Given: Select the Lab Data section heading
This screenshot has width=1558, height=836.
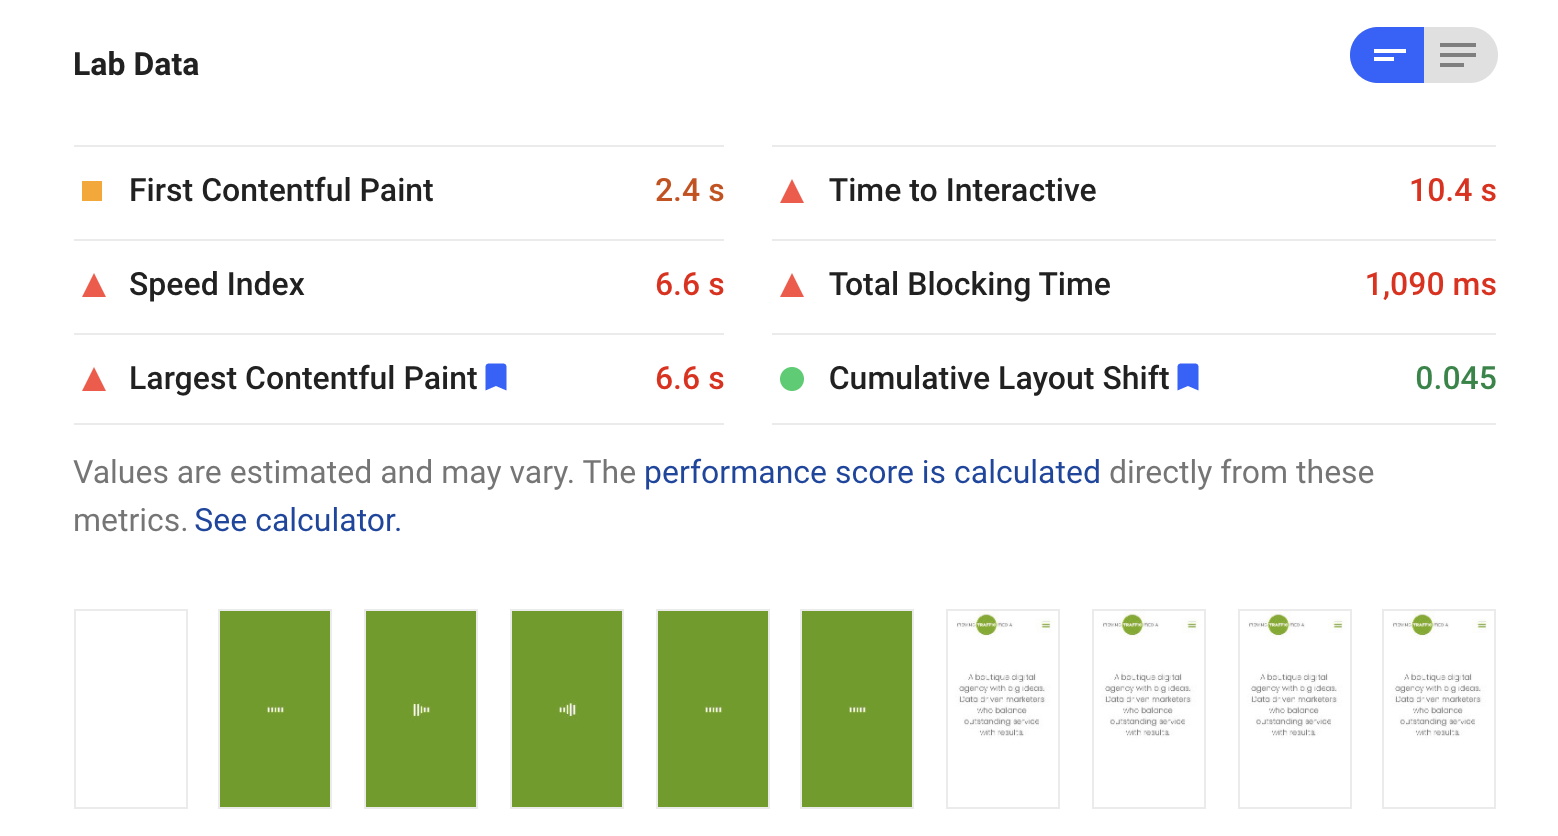Looking at the screenshot, I should [136, 64].
